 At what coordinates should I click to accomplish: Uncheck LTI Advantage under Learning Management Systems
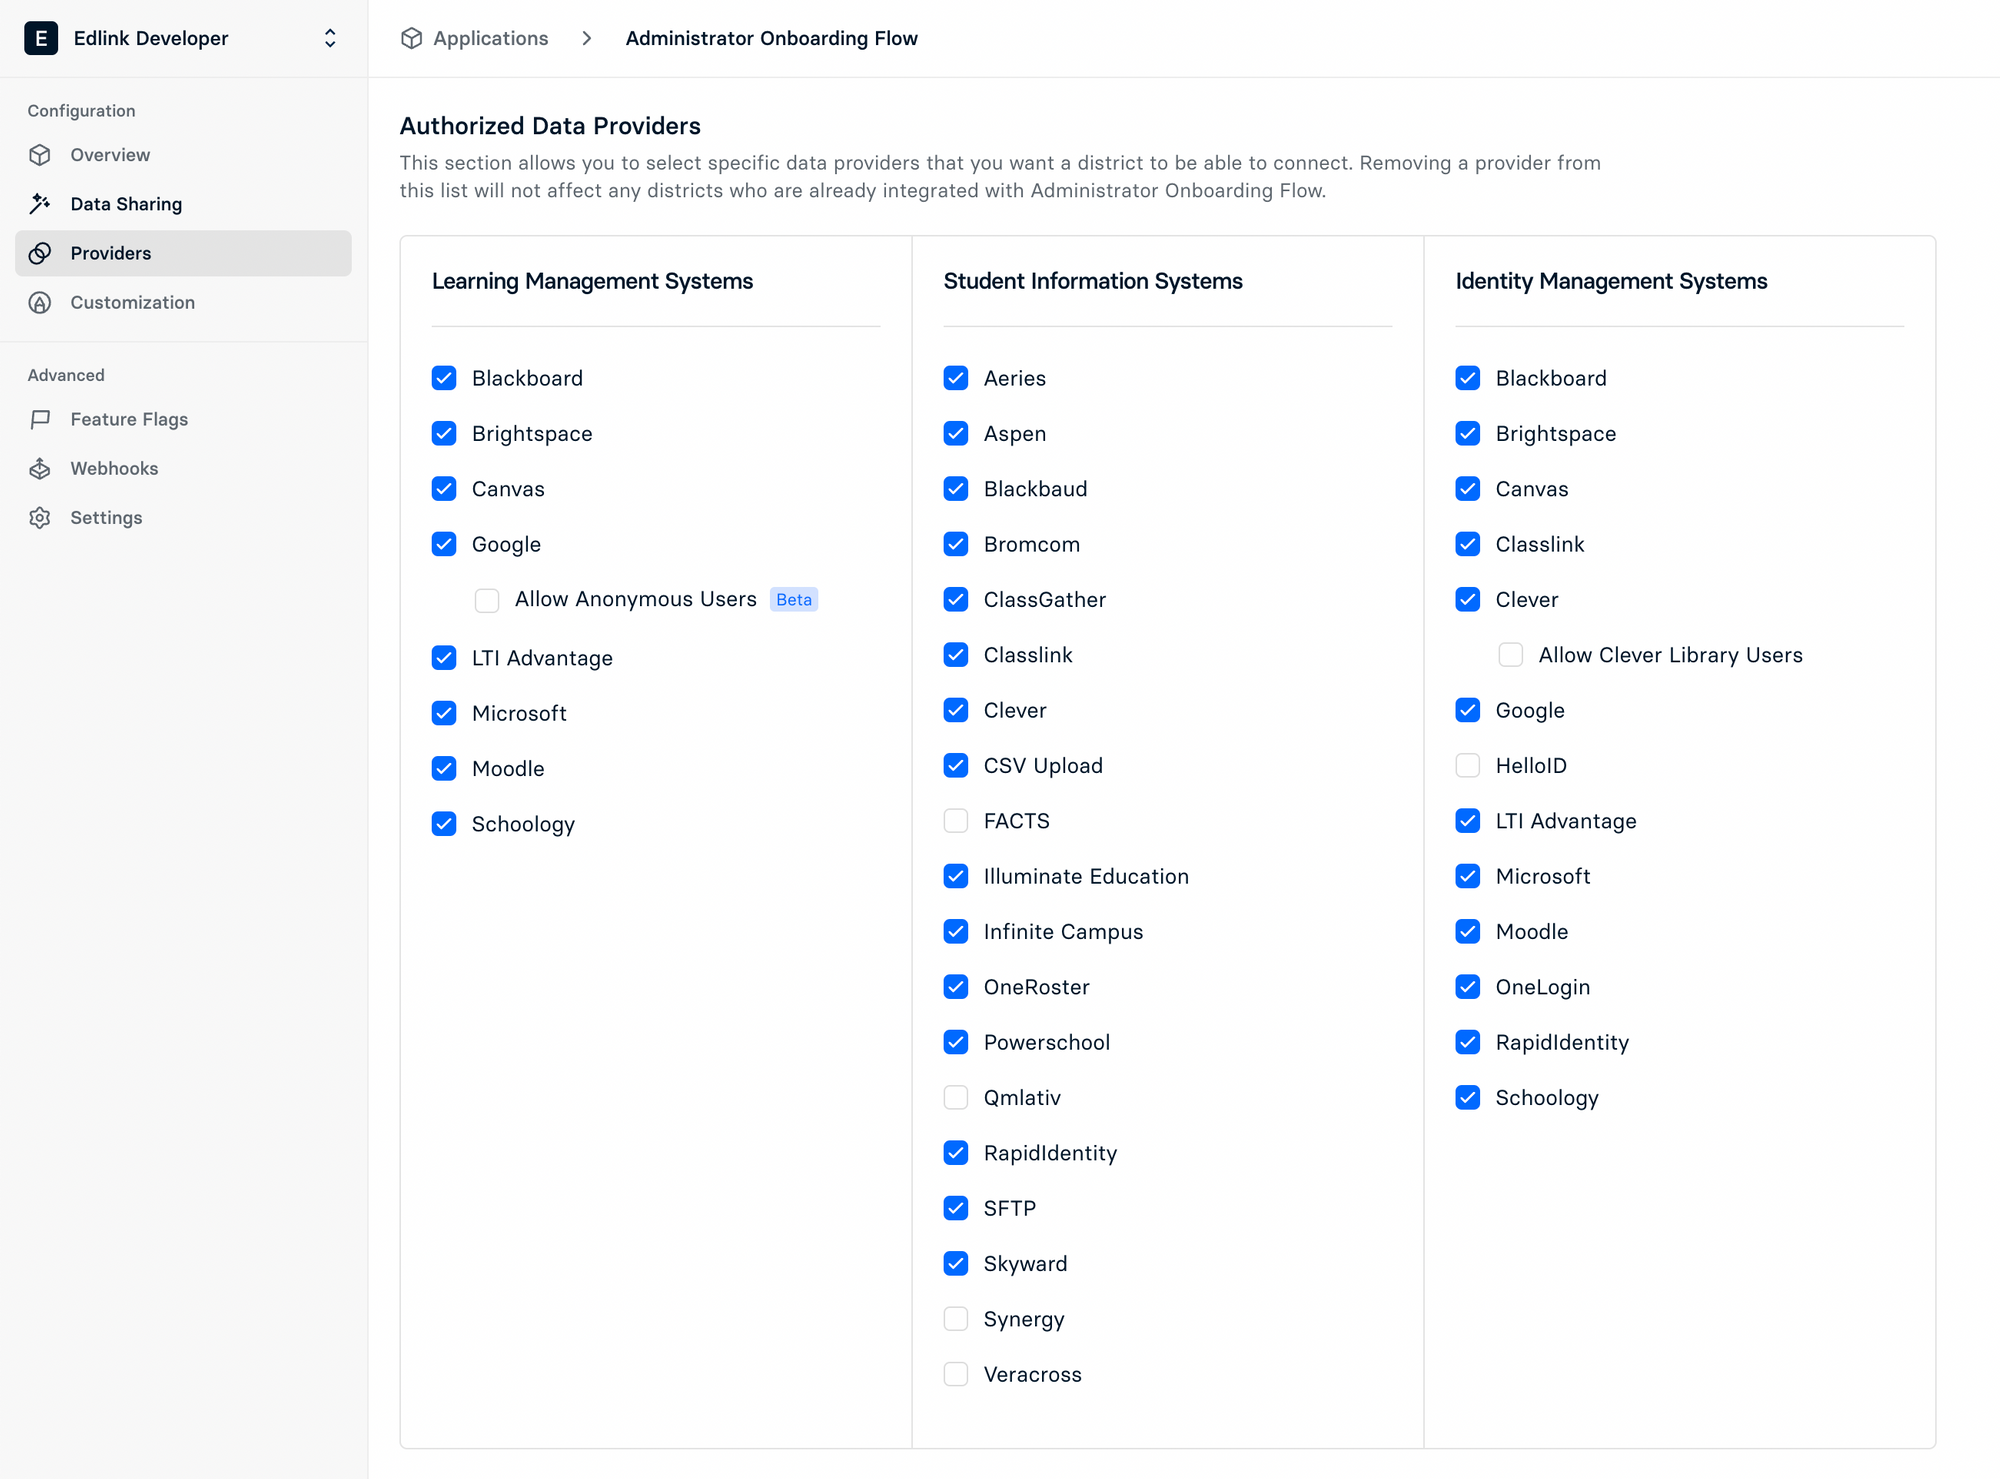pos(444,658)
